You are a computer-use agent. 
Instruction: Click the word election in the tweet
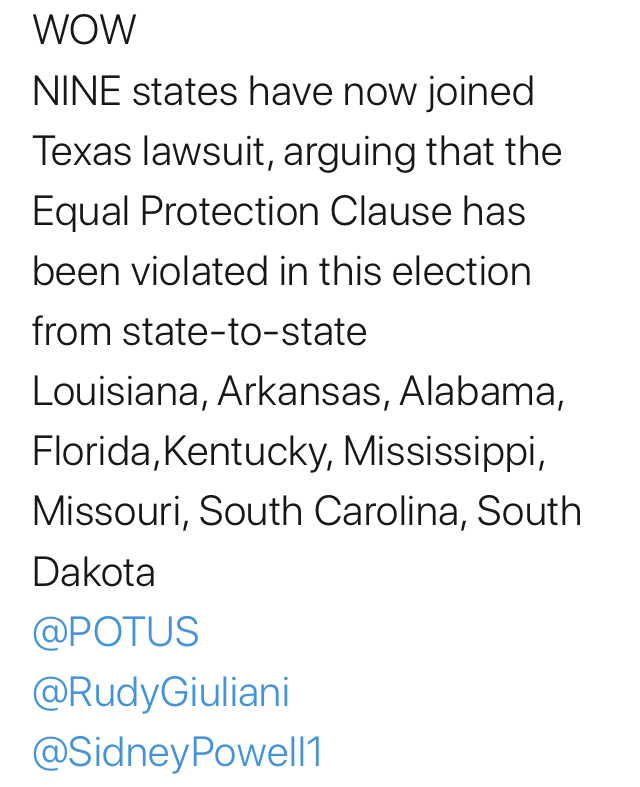pos(461,271)
